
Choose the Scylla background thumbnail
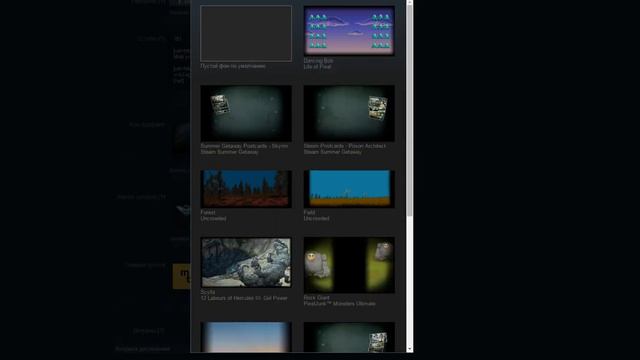pos(246,262)
